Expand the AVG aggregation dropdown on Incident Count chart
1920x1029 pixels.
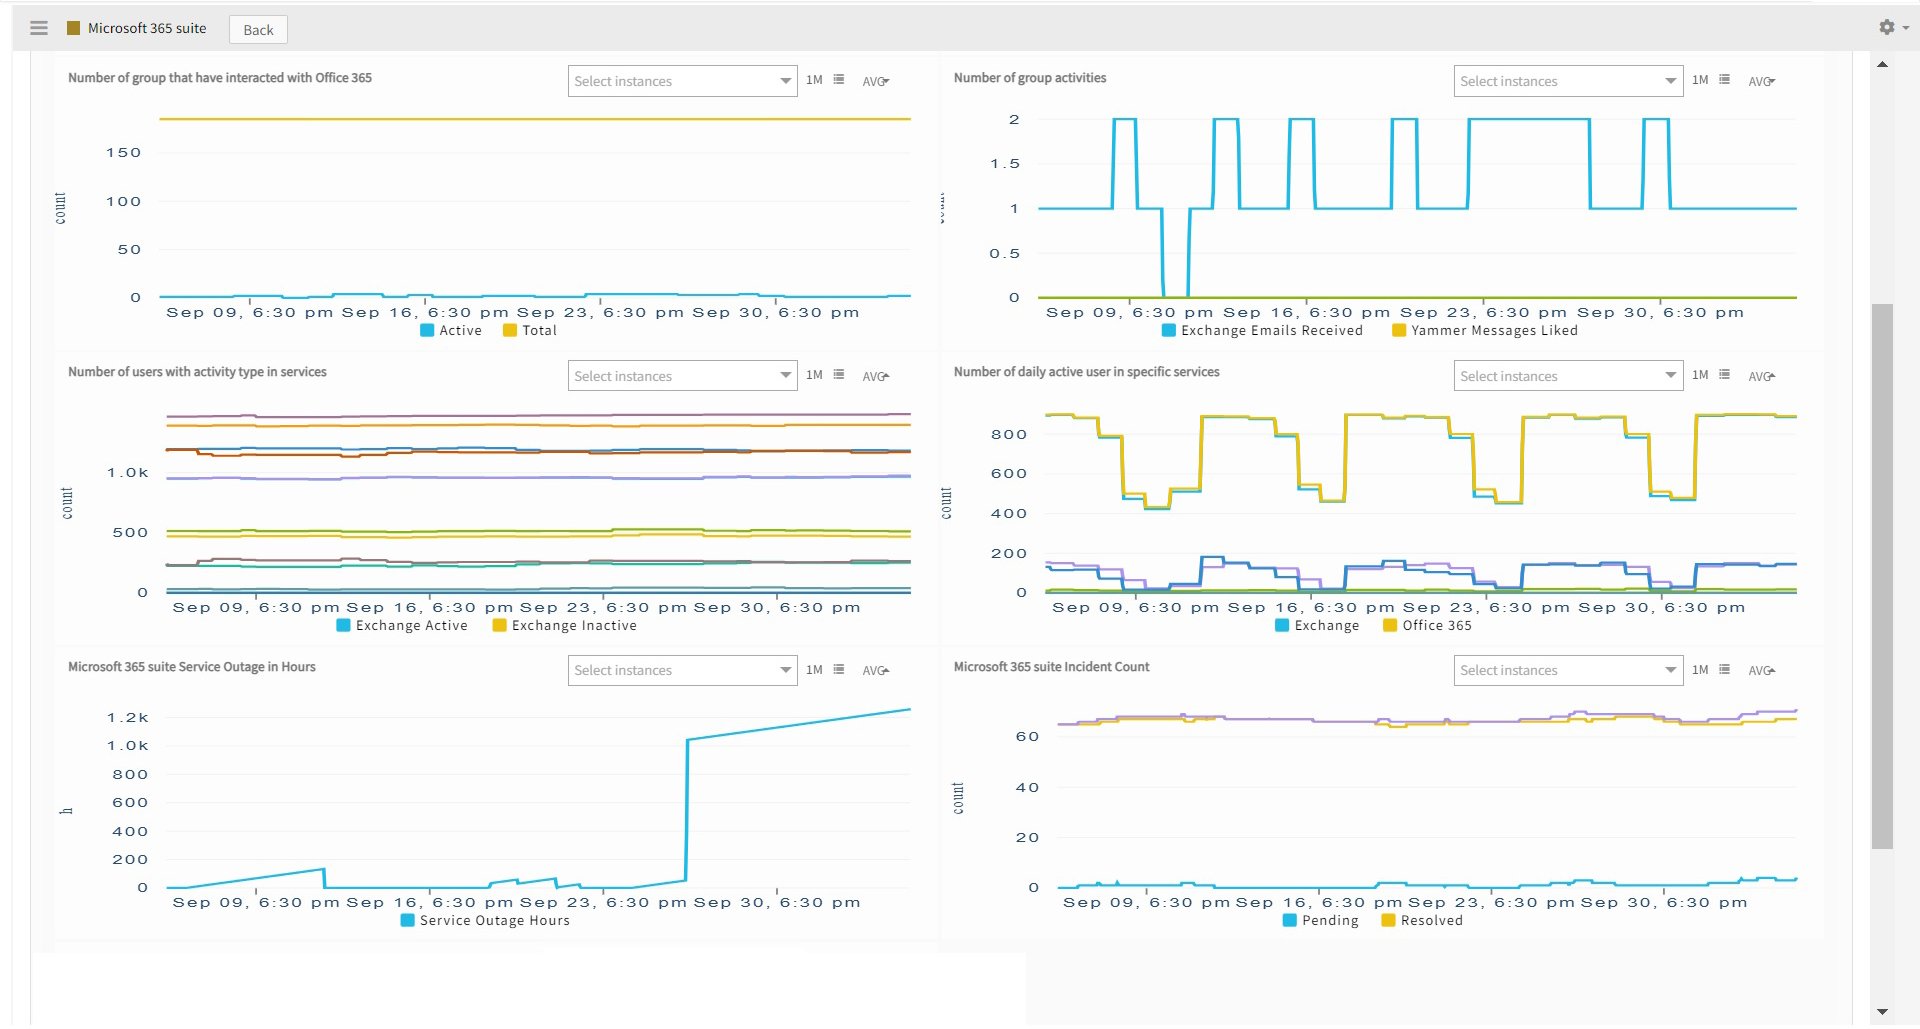coord(1761,670)
